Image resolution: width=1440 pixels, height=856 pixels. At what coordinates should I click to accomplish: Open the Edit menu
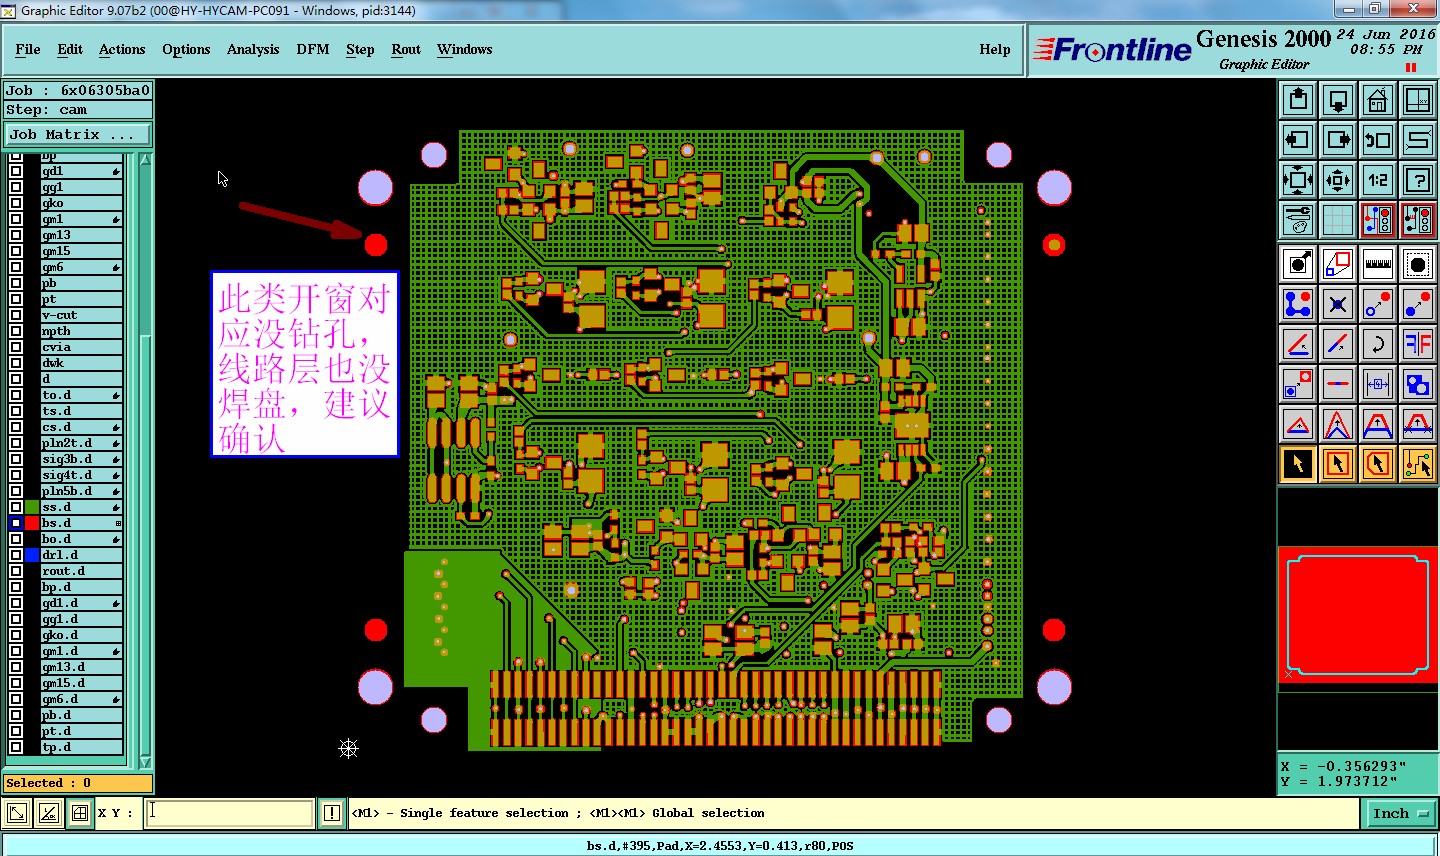pos(70,49)
